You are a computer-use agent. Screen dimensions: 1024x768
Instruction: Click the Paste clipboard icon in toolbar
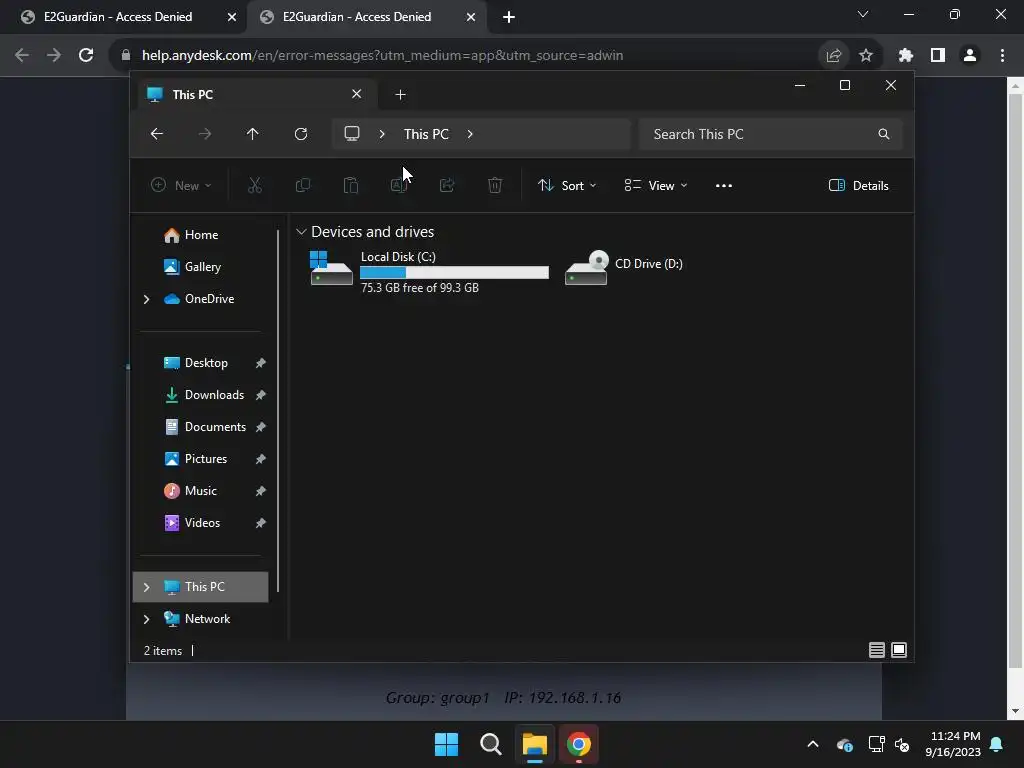pos(351,185)
